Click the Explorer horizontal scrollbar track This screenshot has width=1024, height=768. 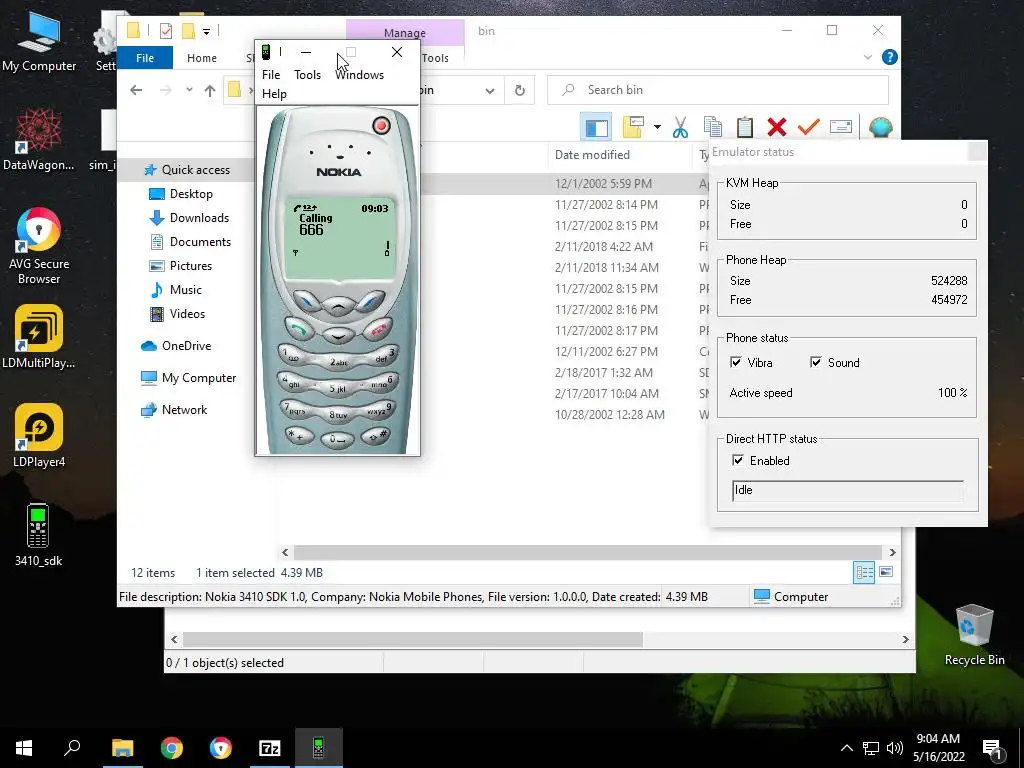coord(588,552)
